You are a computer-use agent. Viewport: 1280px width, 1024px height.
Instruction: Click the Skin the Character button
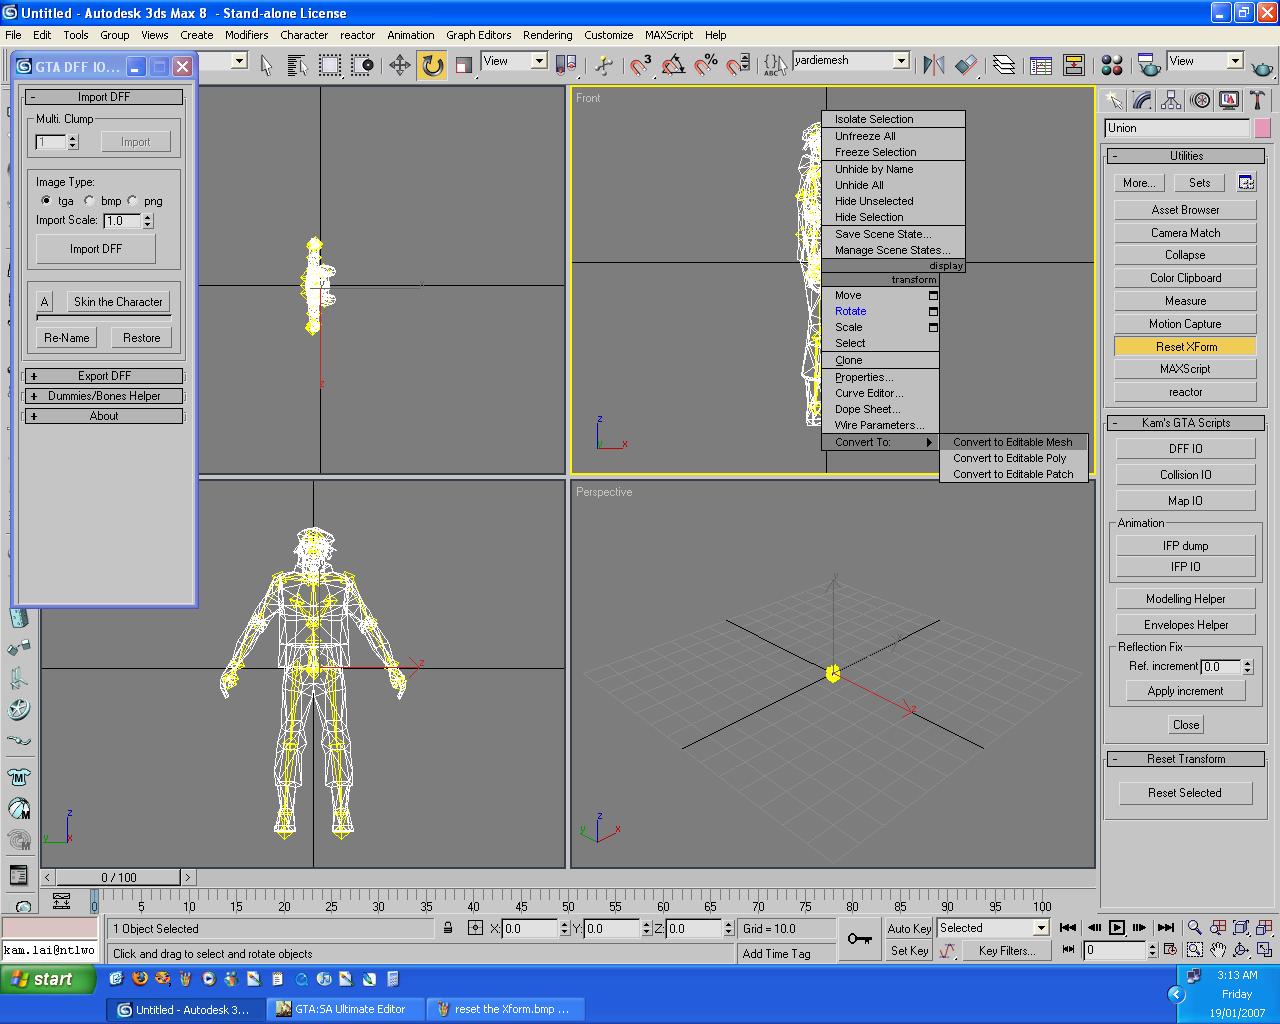[118, 302]
